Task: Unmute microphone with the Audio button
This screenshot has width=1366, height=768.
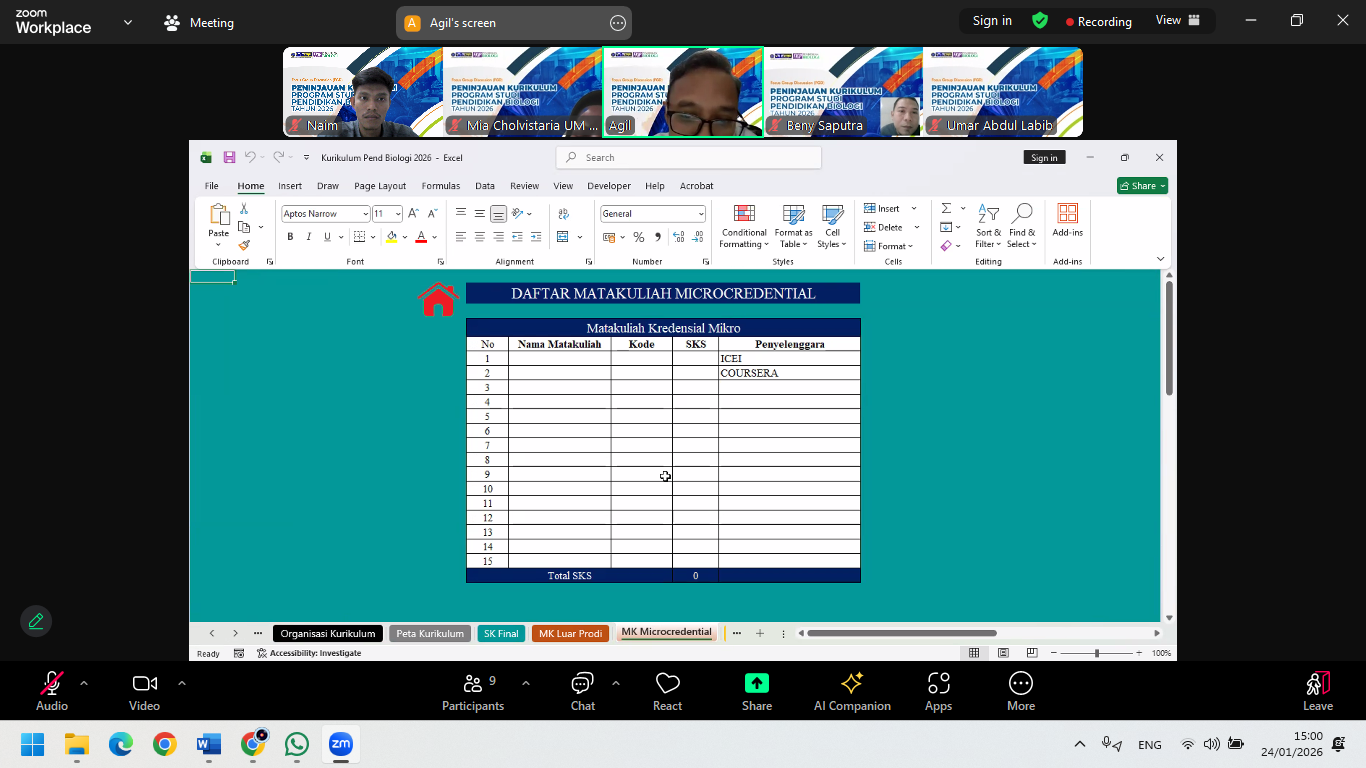Action: point(52,684)
